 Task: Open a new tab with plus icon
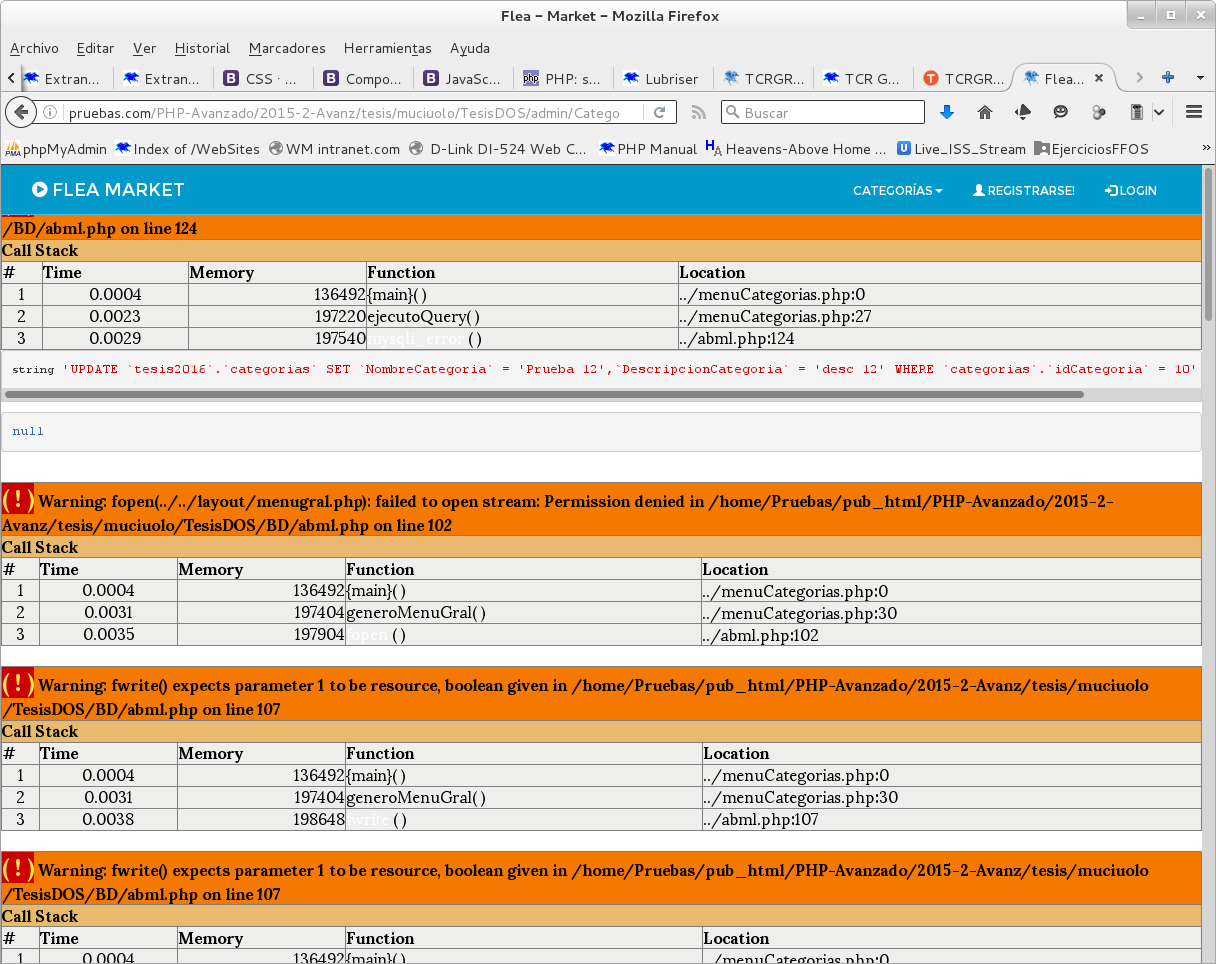[x=1167, y=78]
